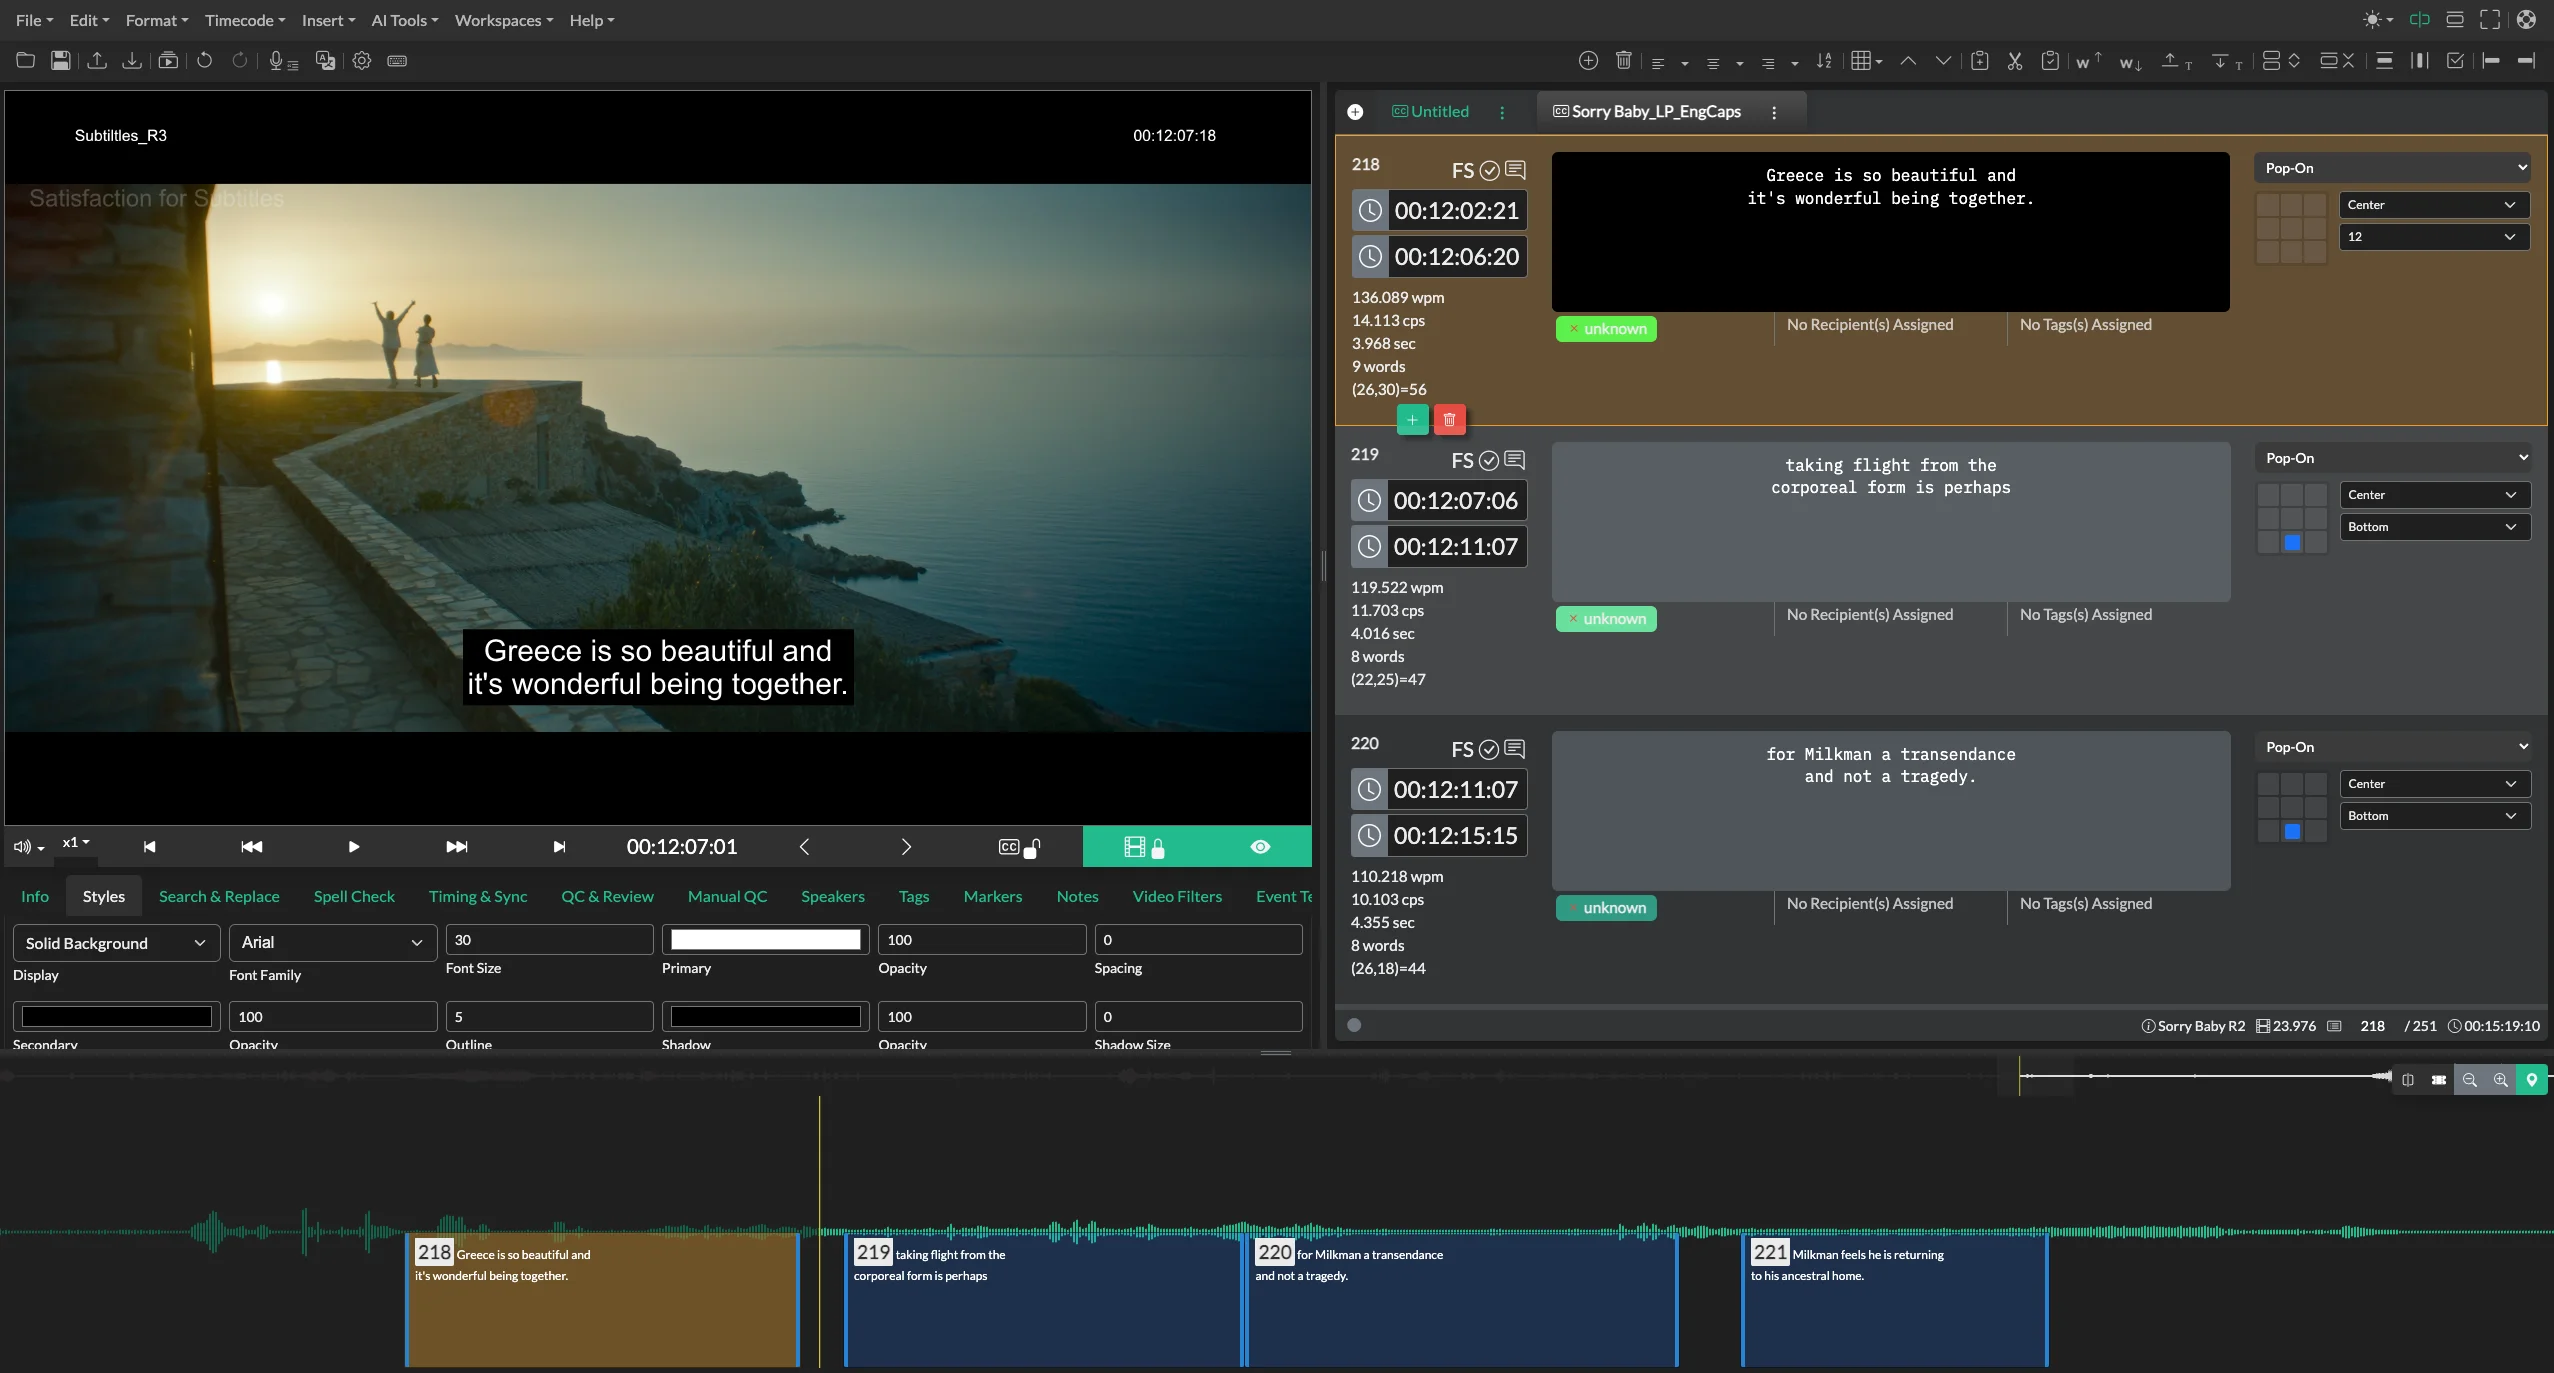The width and height of the screenshot is (2554, 1373).
Task: Start voice dictation with the microphone icon
Action: (280, 61)
